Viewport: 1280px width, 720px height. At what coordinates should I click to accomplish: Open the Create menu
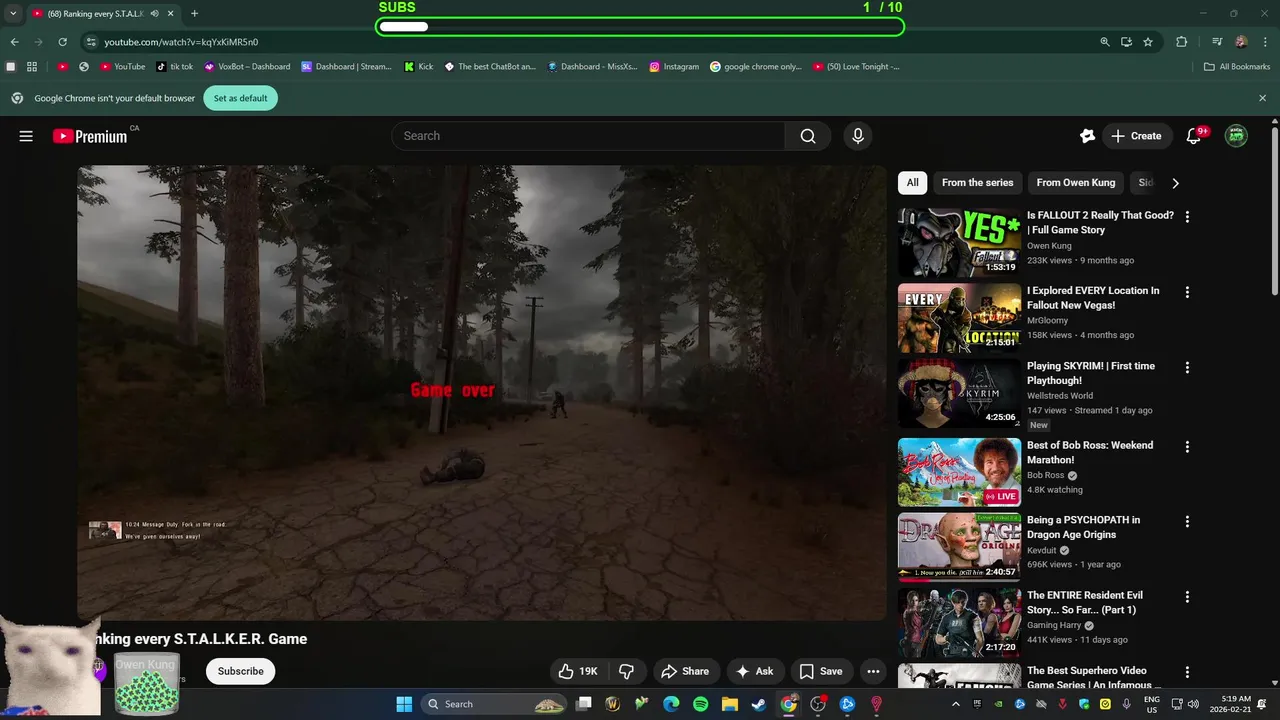point(1137,136)
